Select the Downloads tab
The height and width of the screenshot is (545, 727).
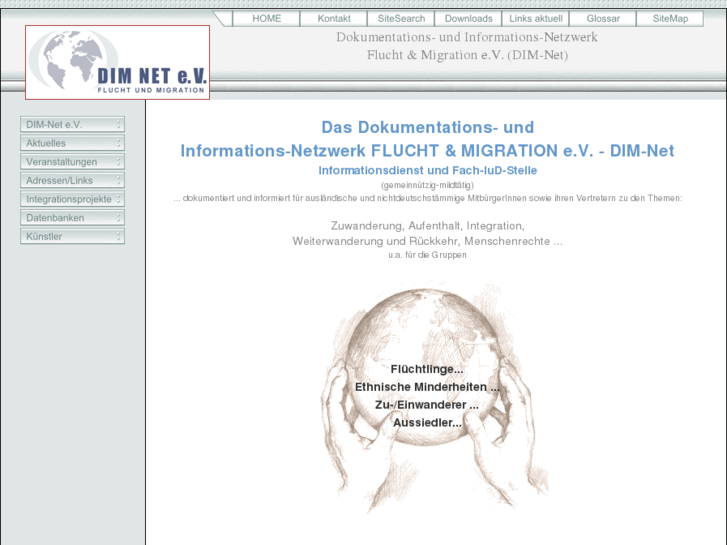468,19
